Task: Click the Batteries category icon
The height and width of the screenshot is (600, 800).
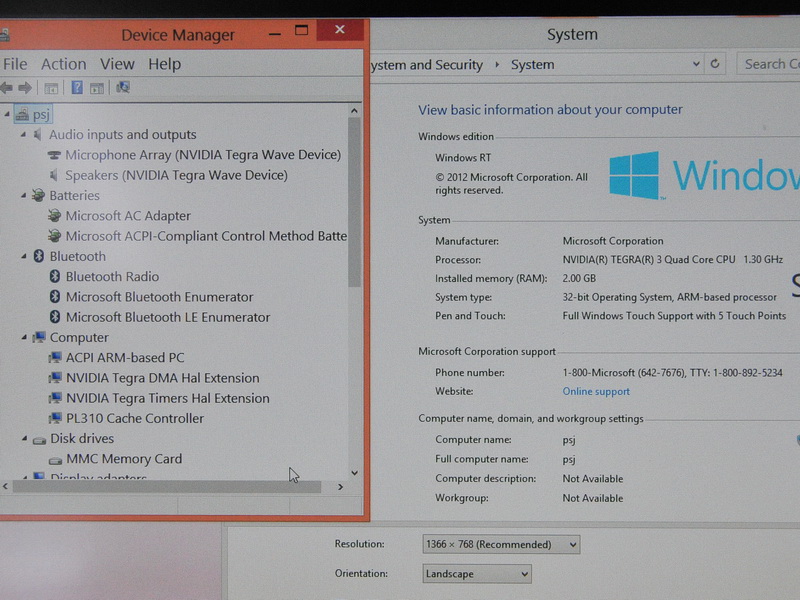Action: 38,195
